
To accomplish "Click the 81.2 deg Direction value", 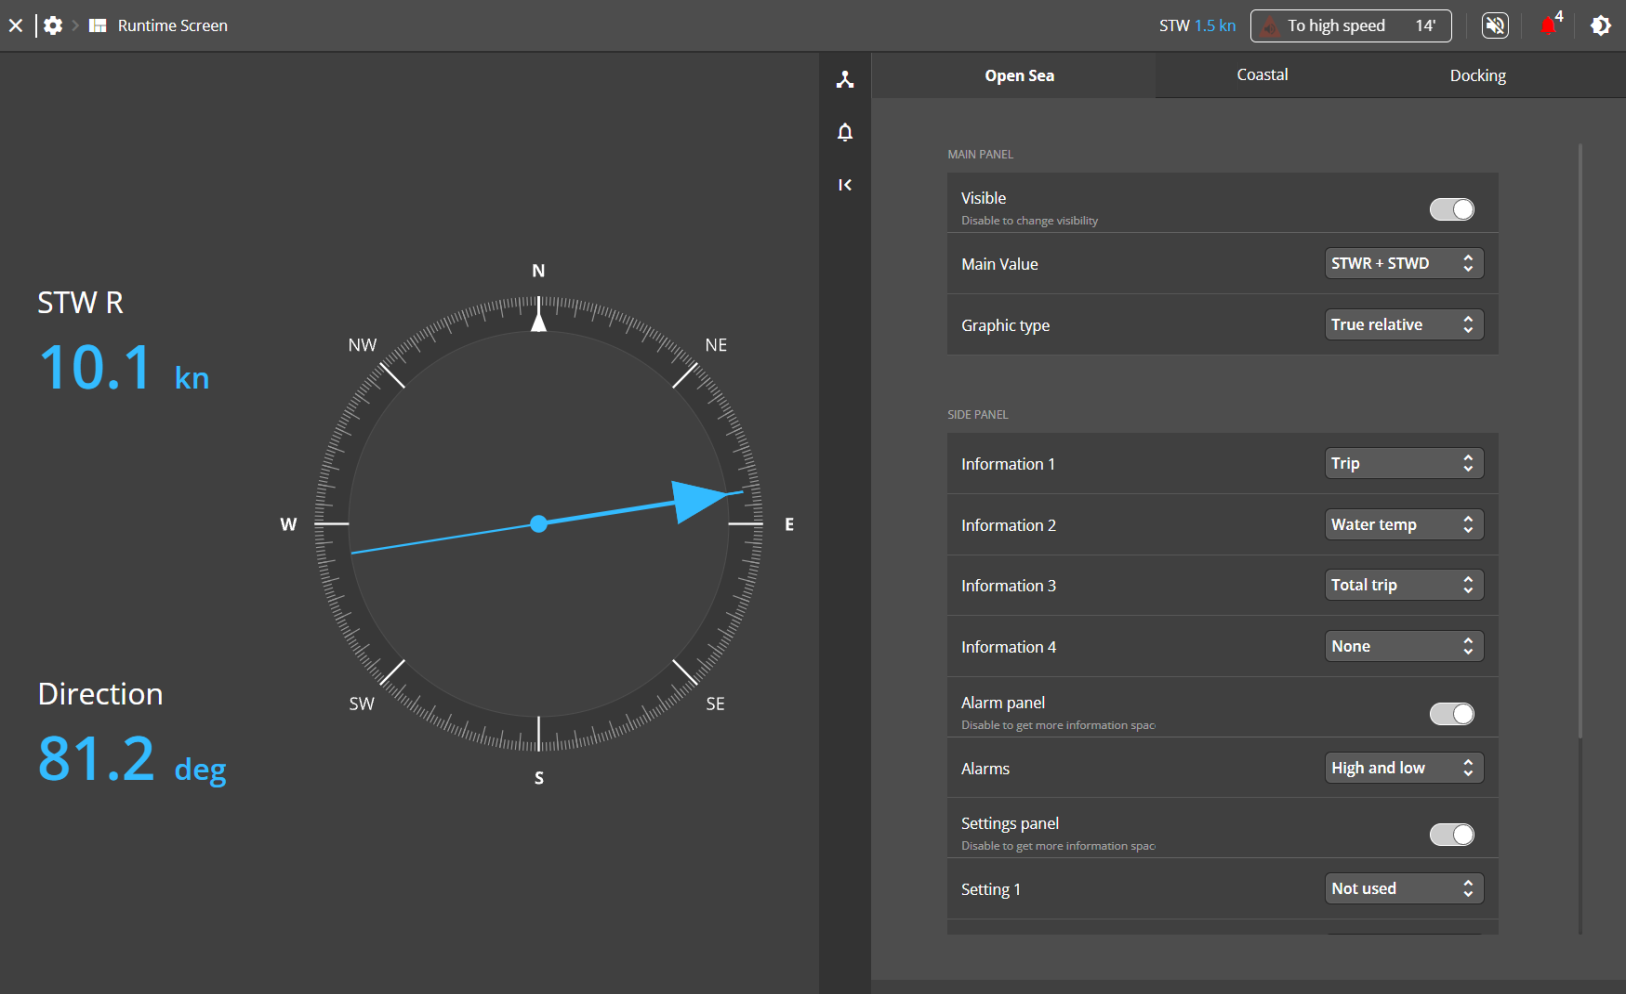I will (132, 759).
